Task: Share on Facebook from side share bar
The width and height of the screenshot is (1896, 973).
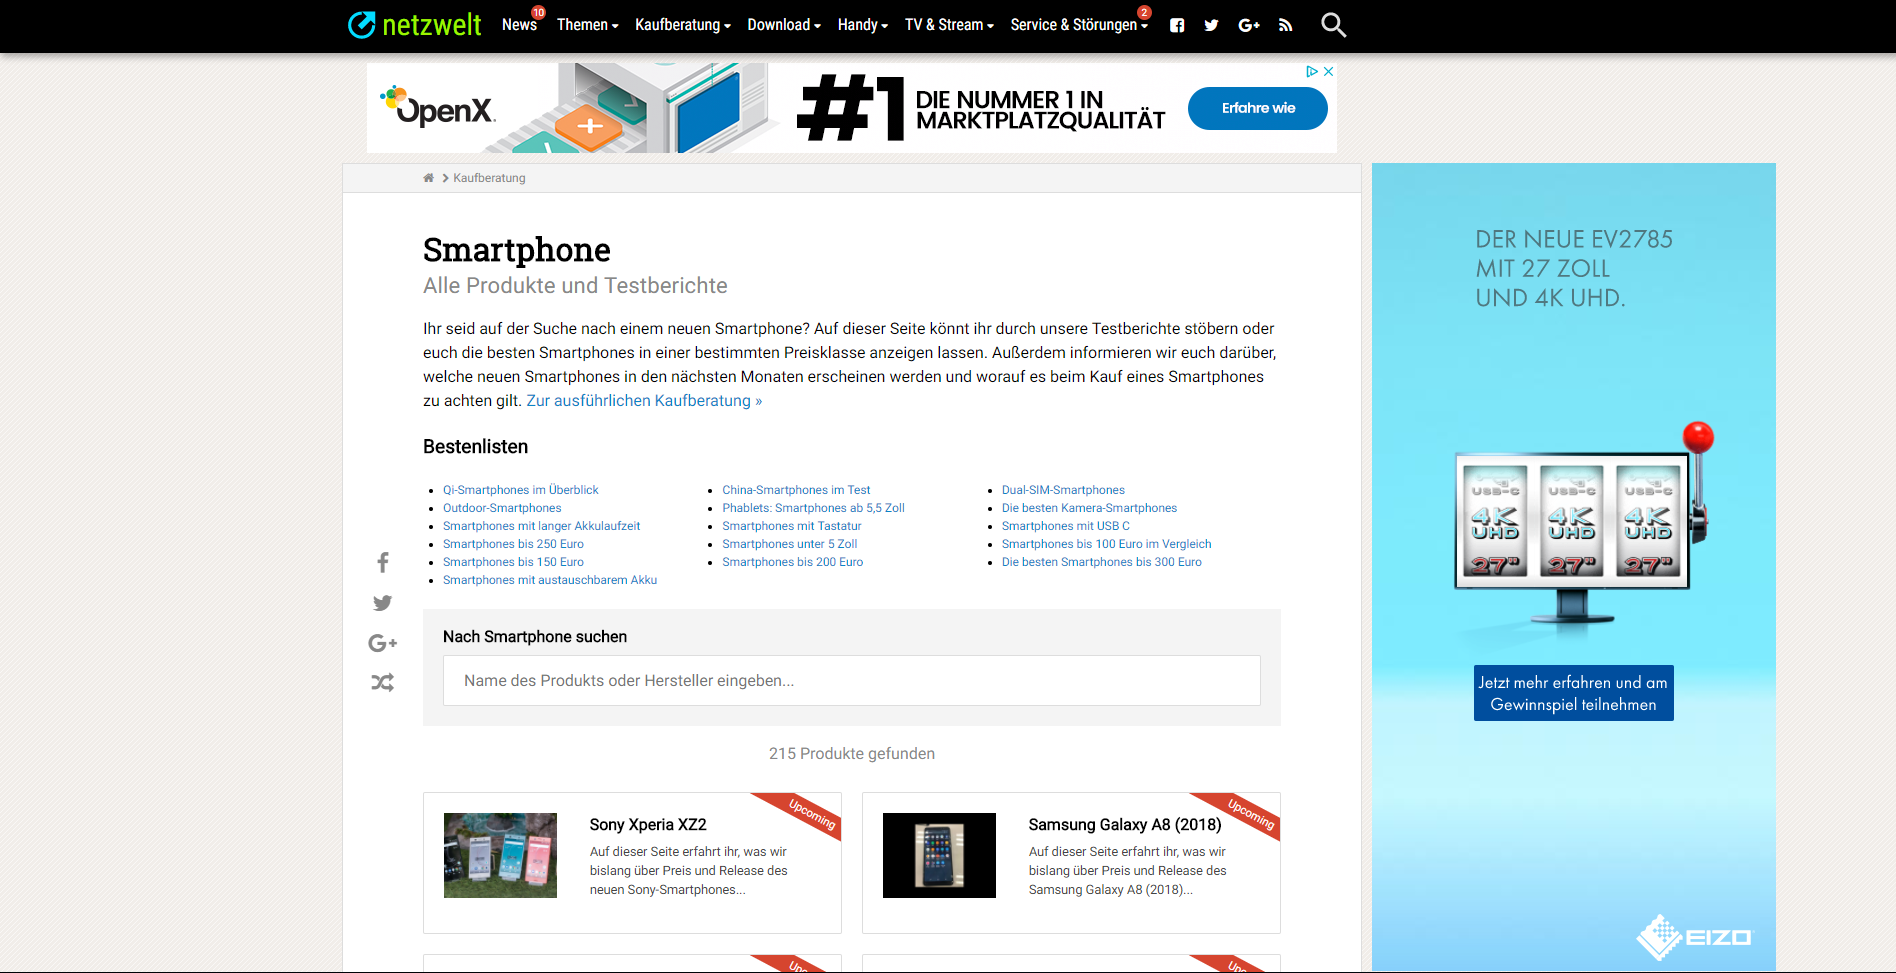Action: click(x=382, y=562)
